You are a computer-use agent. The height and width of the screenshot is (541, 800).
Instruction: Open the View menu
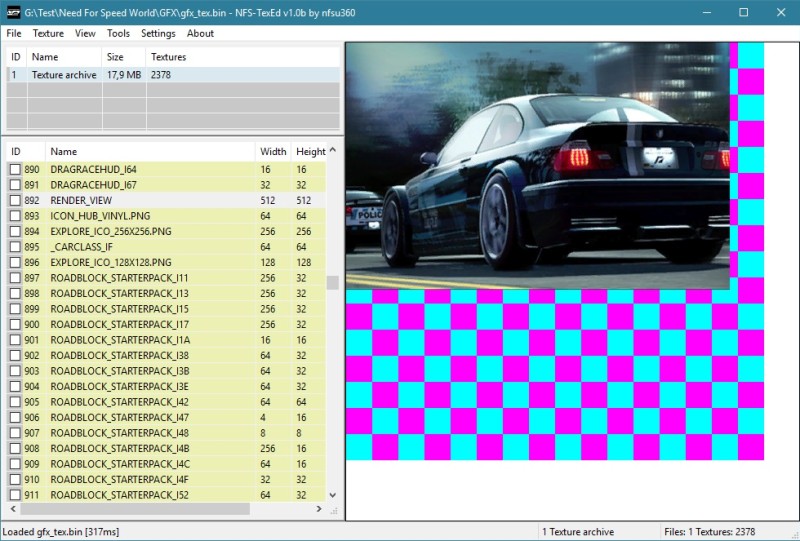[85, 33]
